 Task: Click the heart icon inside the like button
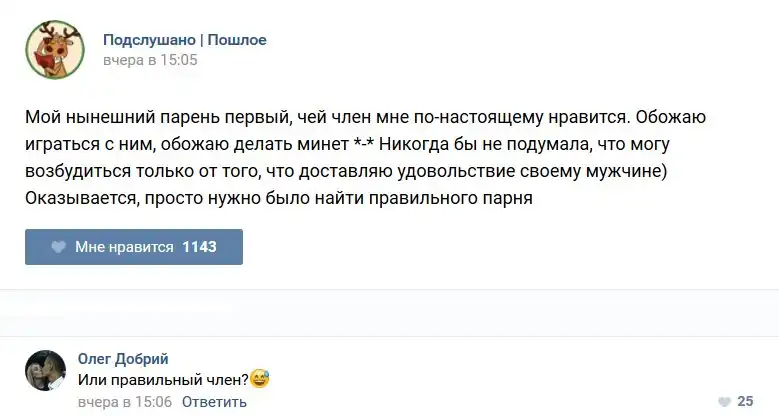point(58,247)
